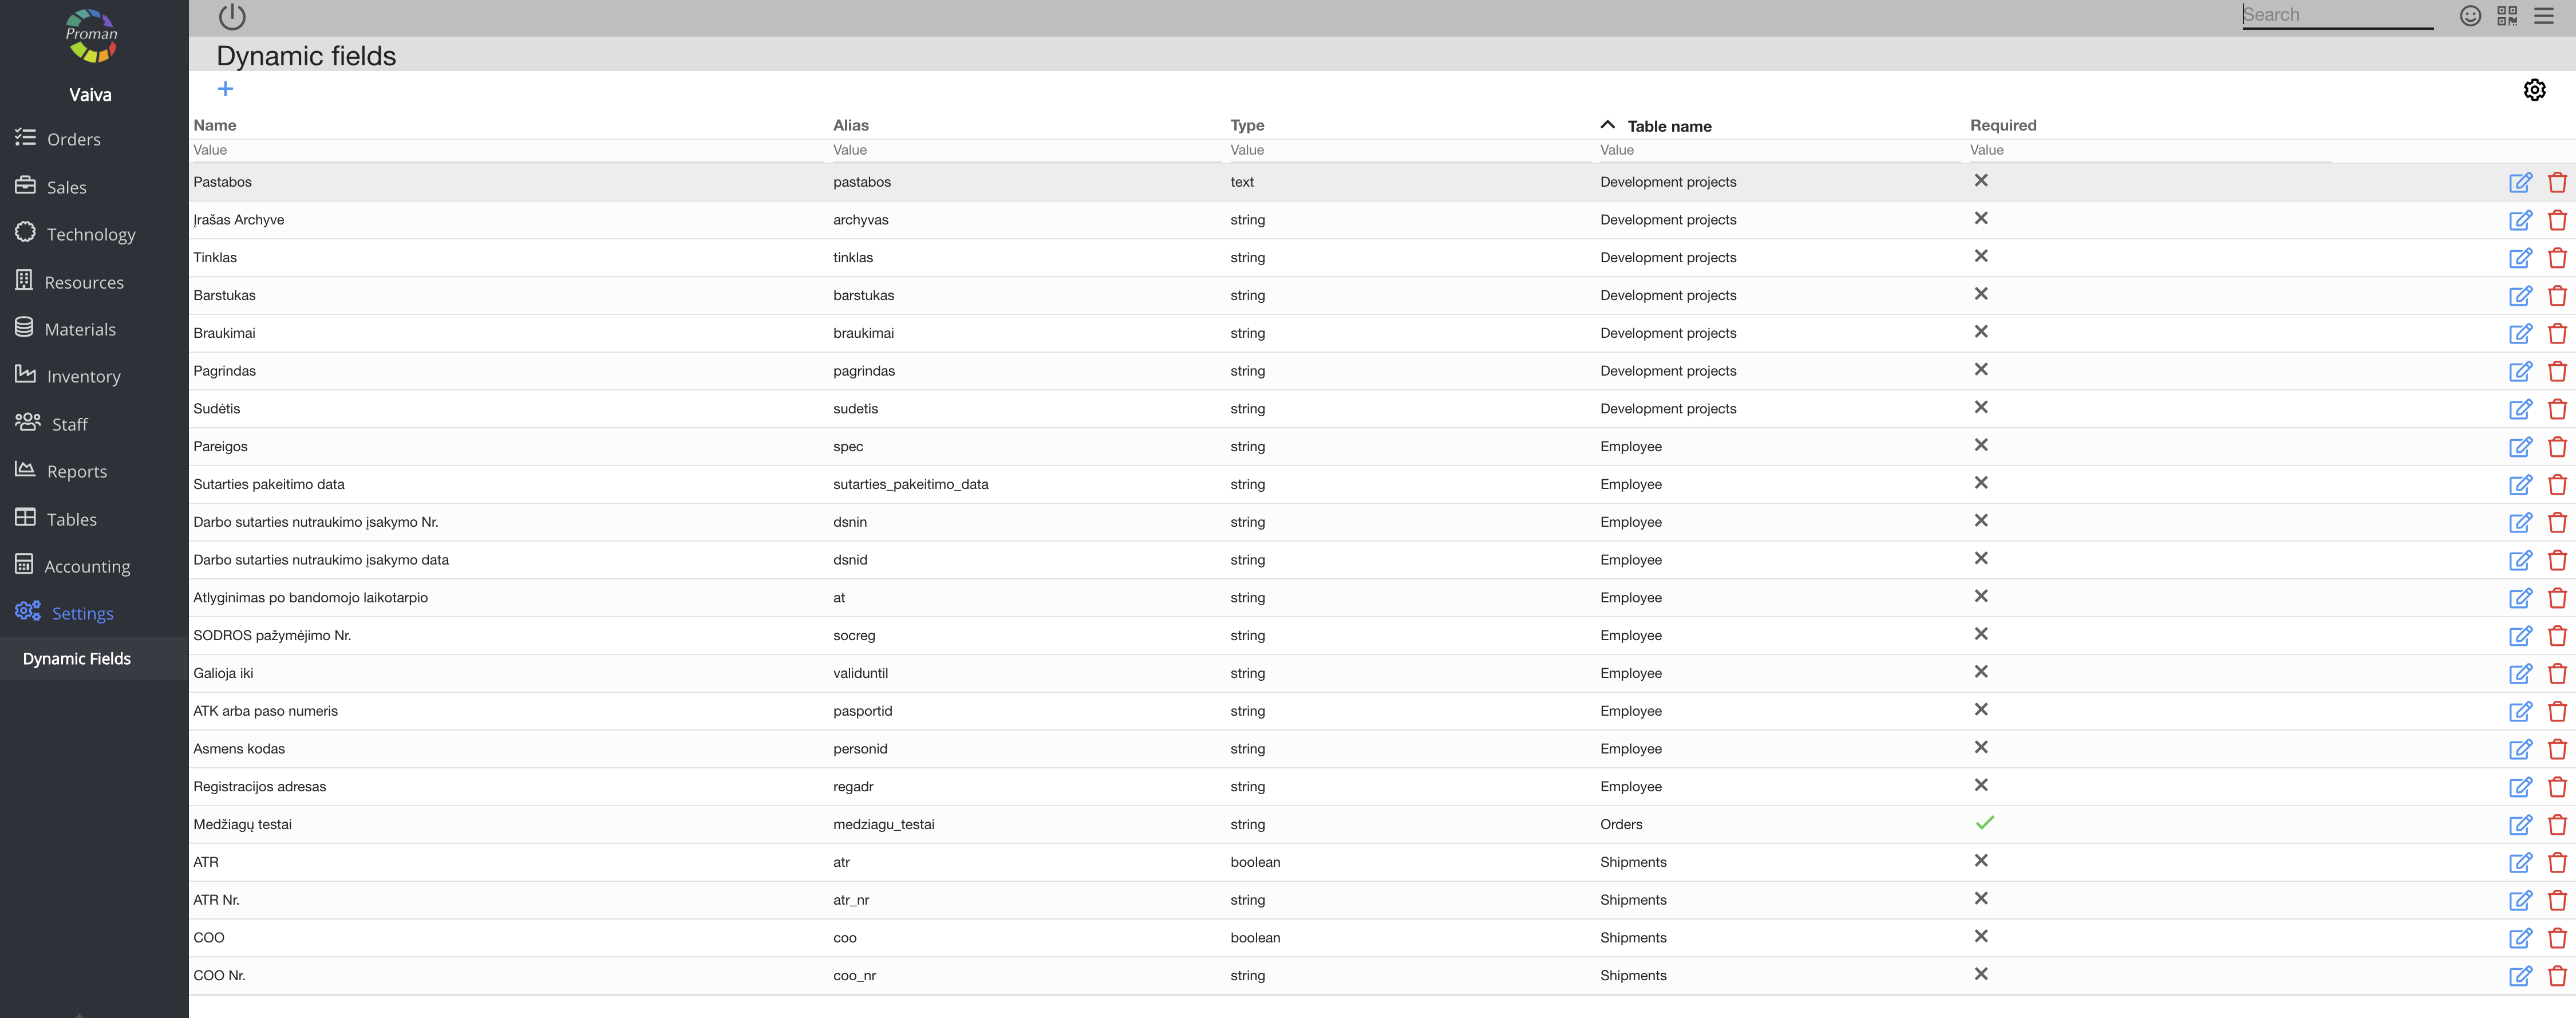Click the smiley face icon
The height and width of the screenshot is (1018, 2576).
pos(2469,16)
